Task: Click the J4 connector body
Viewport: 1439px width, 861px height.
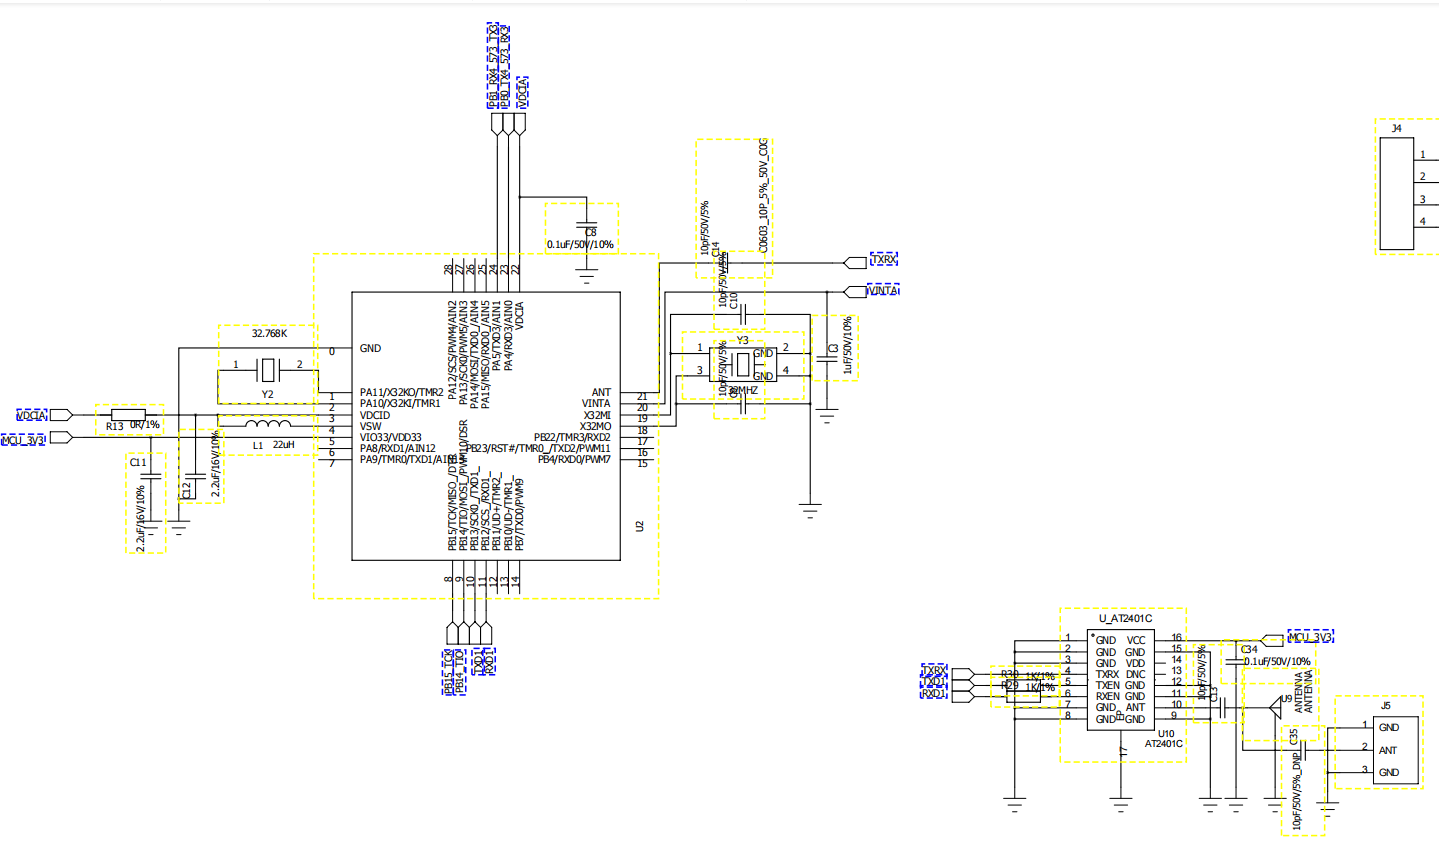Action: point(1396,193)
